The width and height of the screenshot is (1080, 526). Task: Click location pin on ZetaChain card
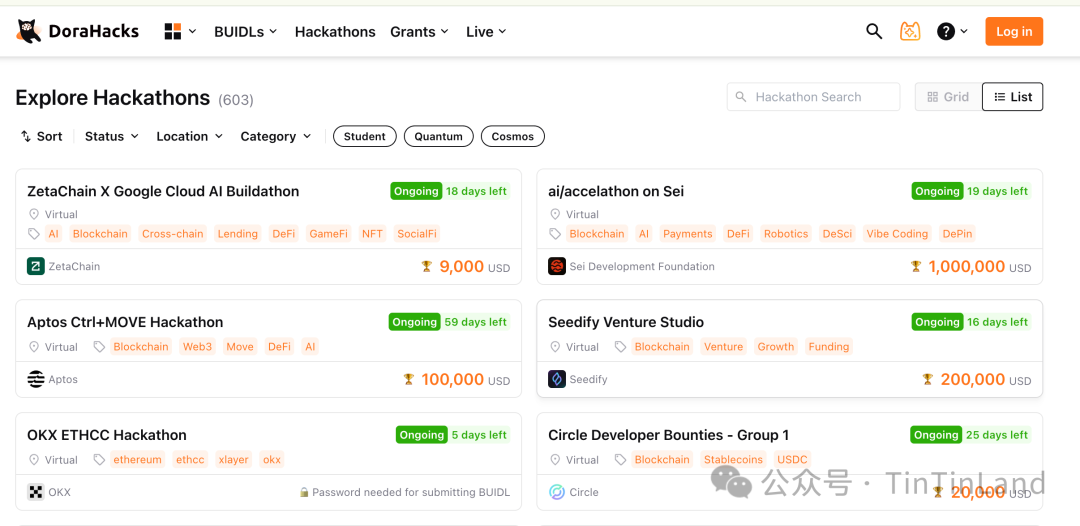[34, 214]
